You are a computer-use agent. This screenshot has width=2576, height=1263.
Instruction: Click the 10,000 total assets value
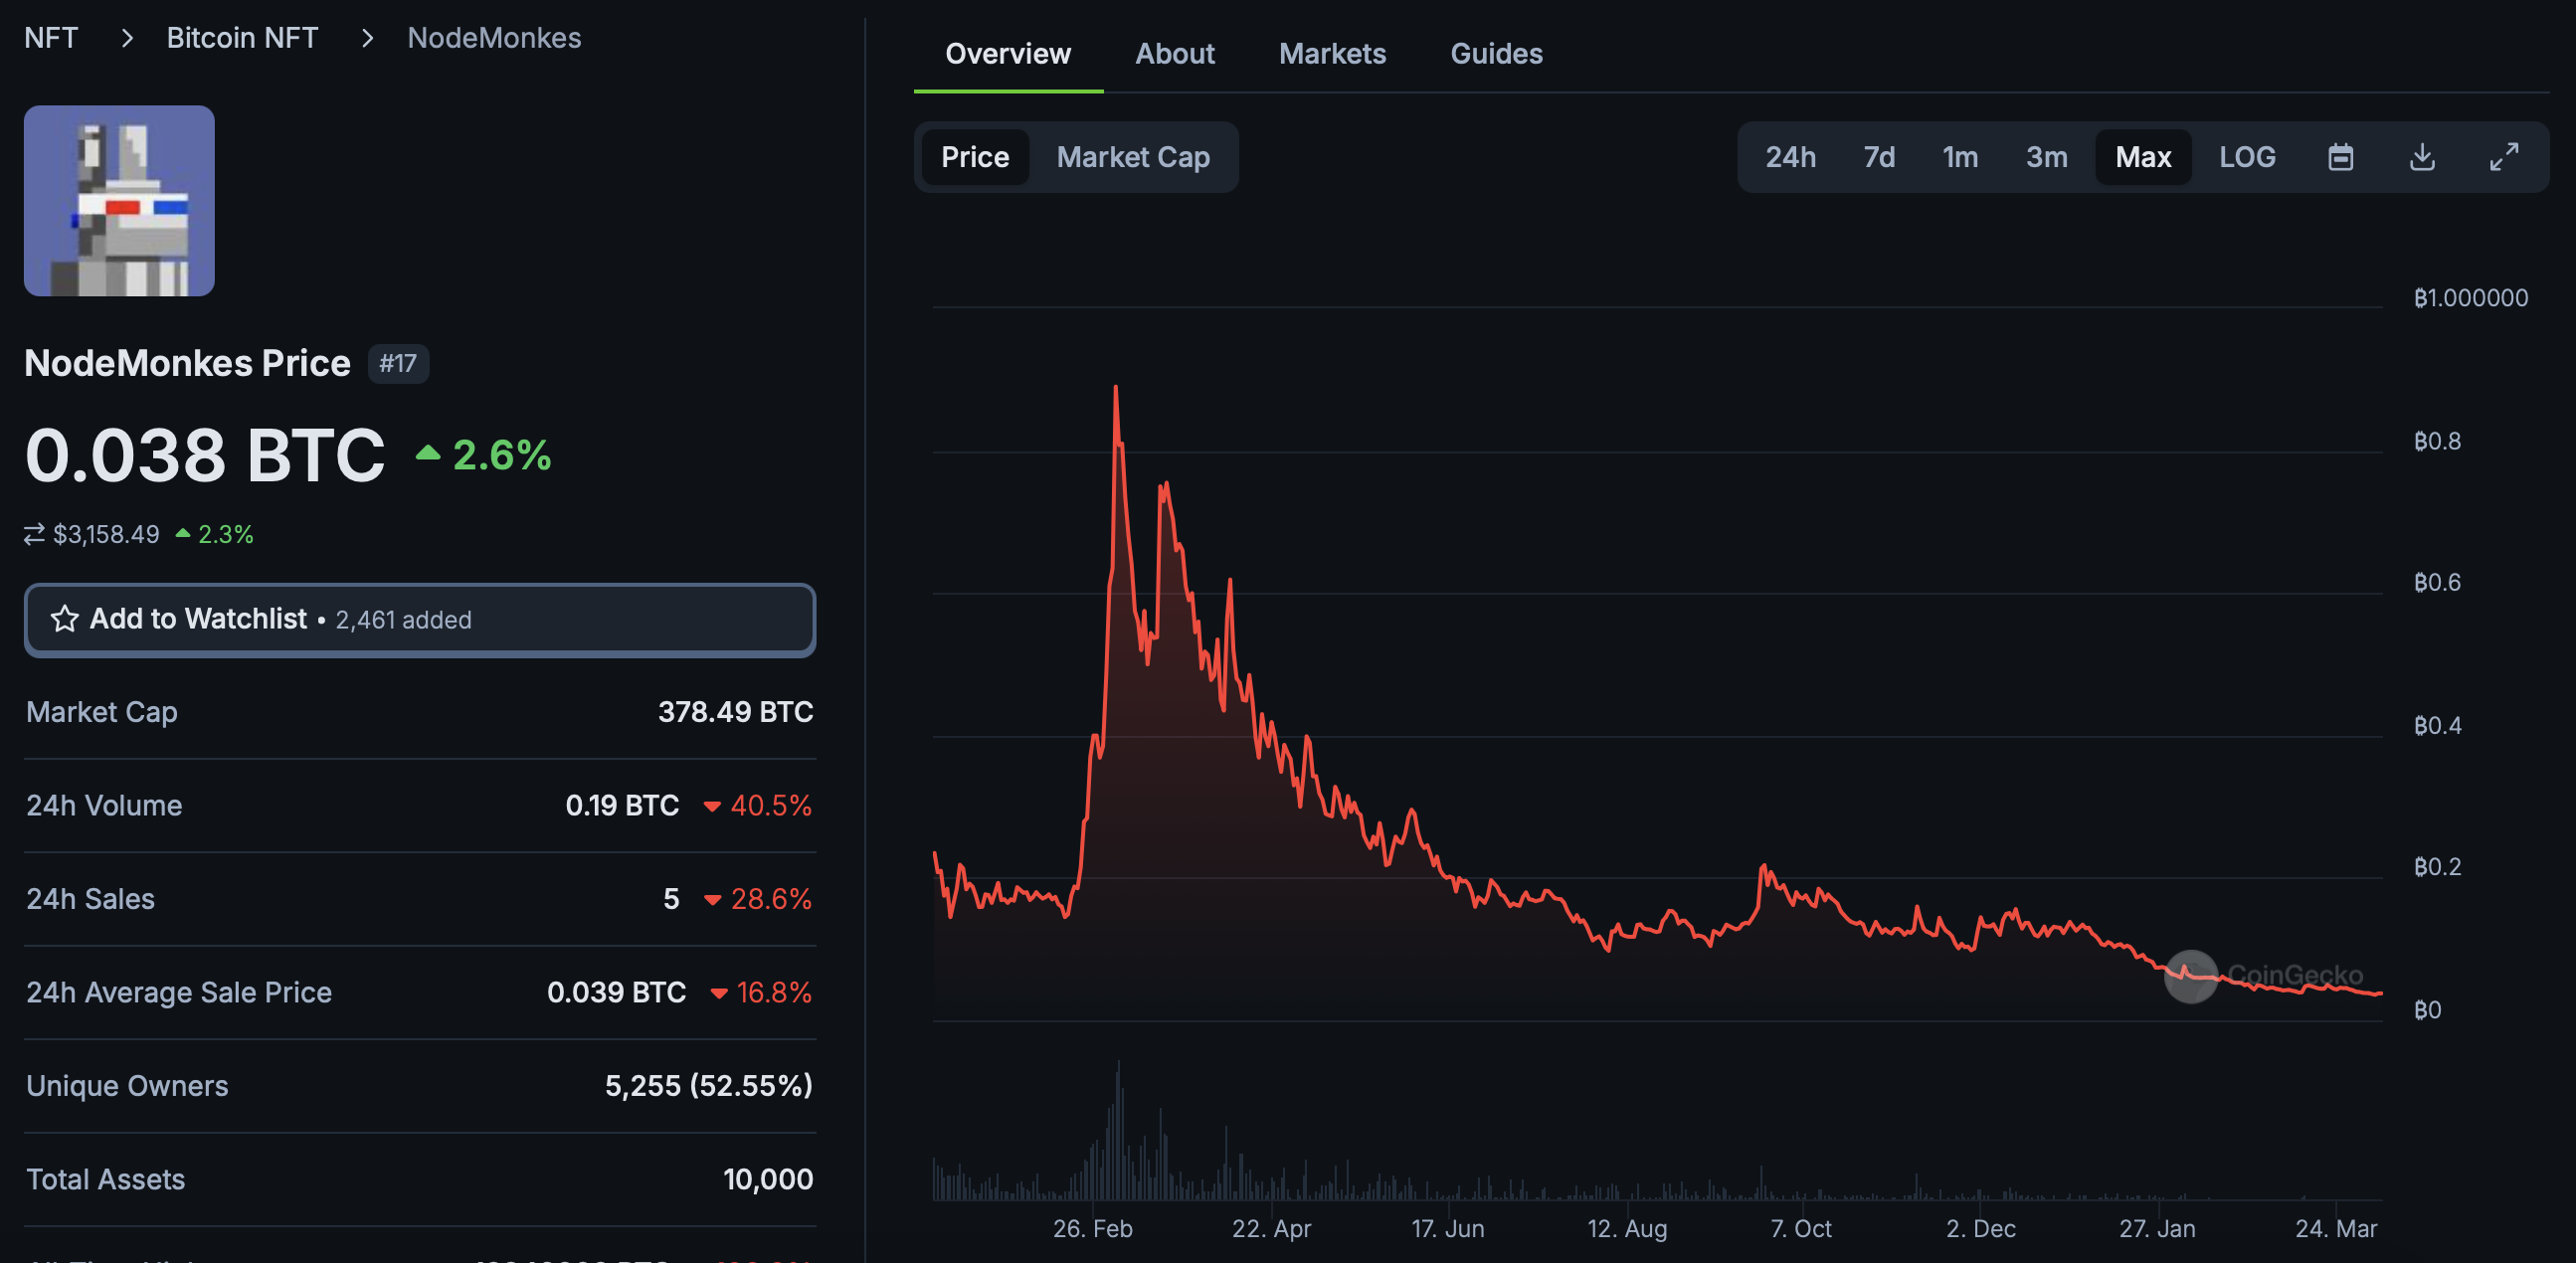[768, 1179]
